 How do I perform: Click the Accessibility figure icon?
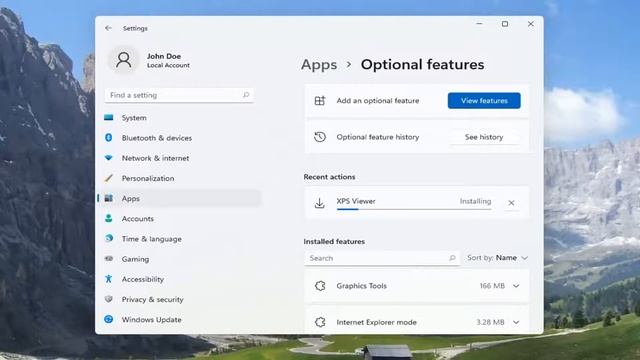109,279
